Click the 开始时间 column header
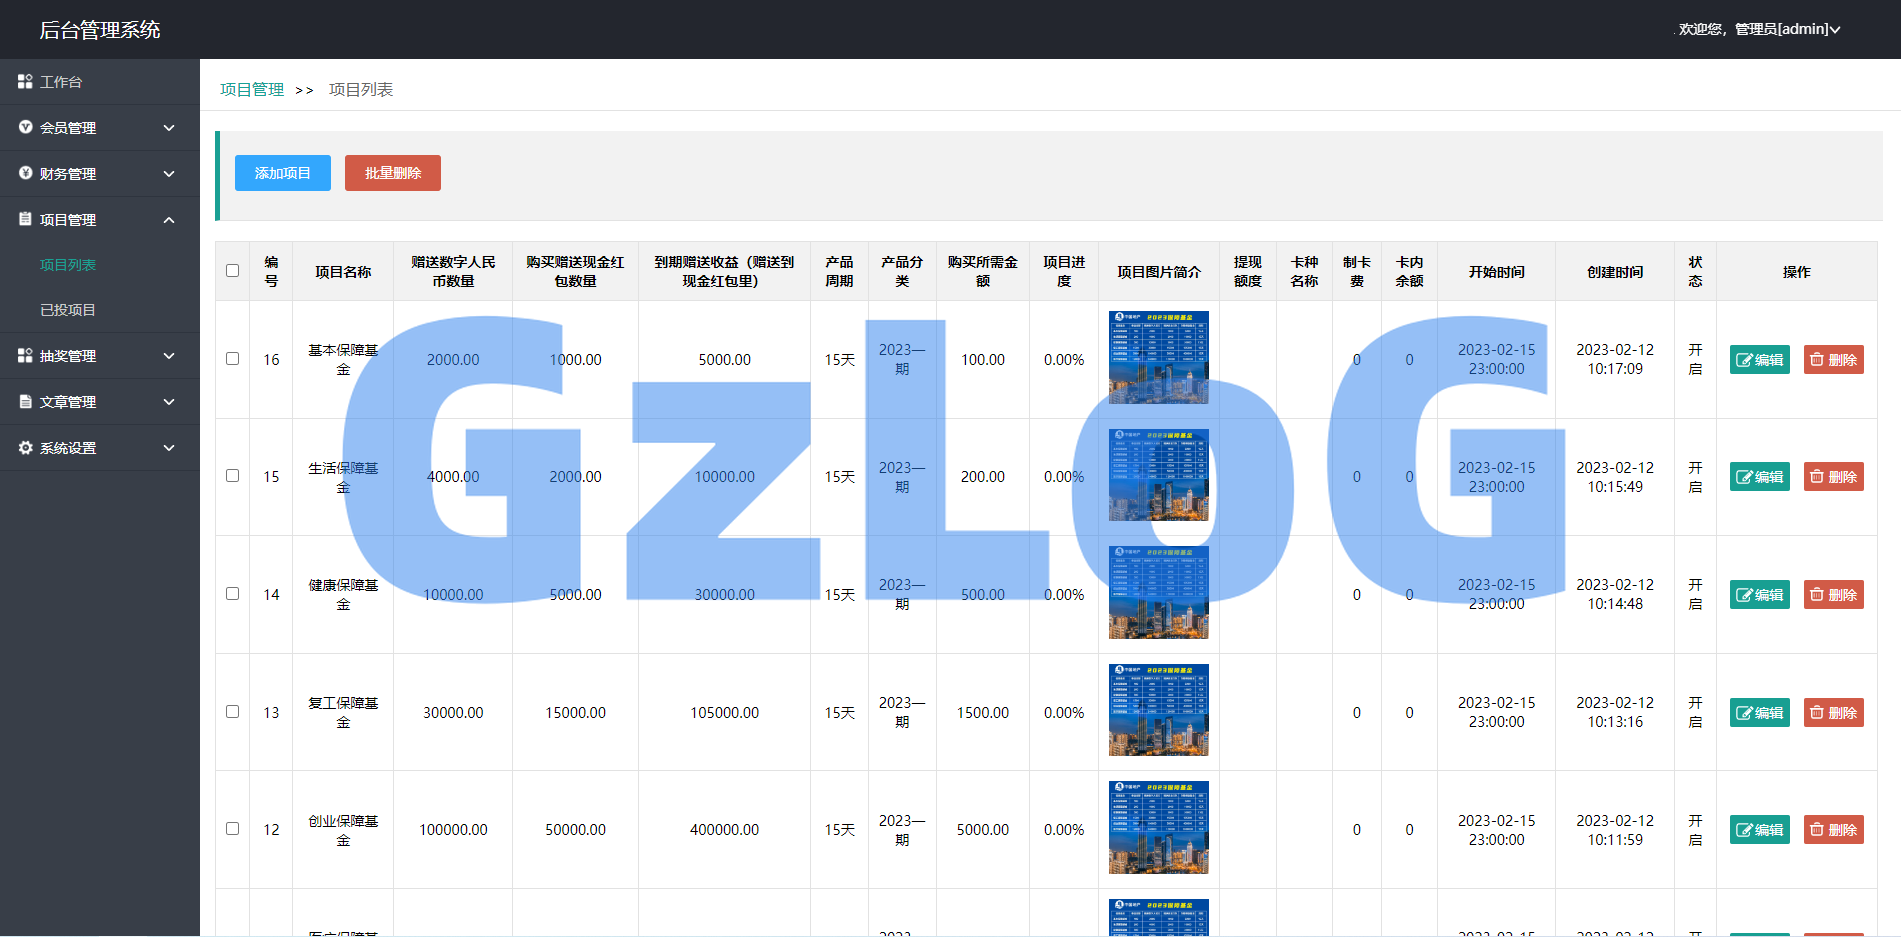1901x937 pixels. click(x=1497, y=272)
